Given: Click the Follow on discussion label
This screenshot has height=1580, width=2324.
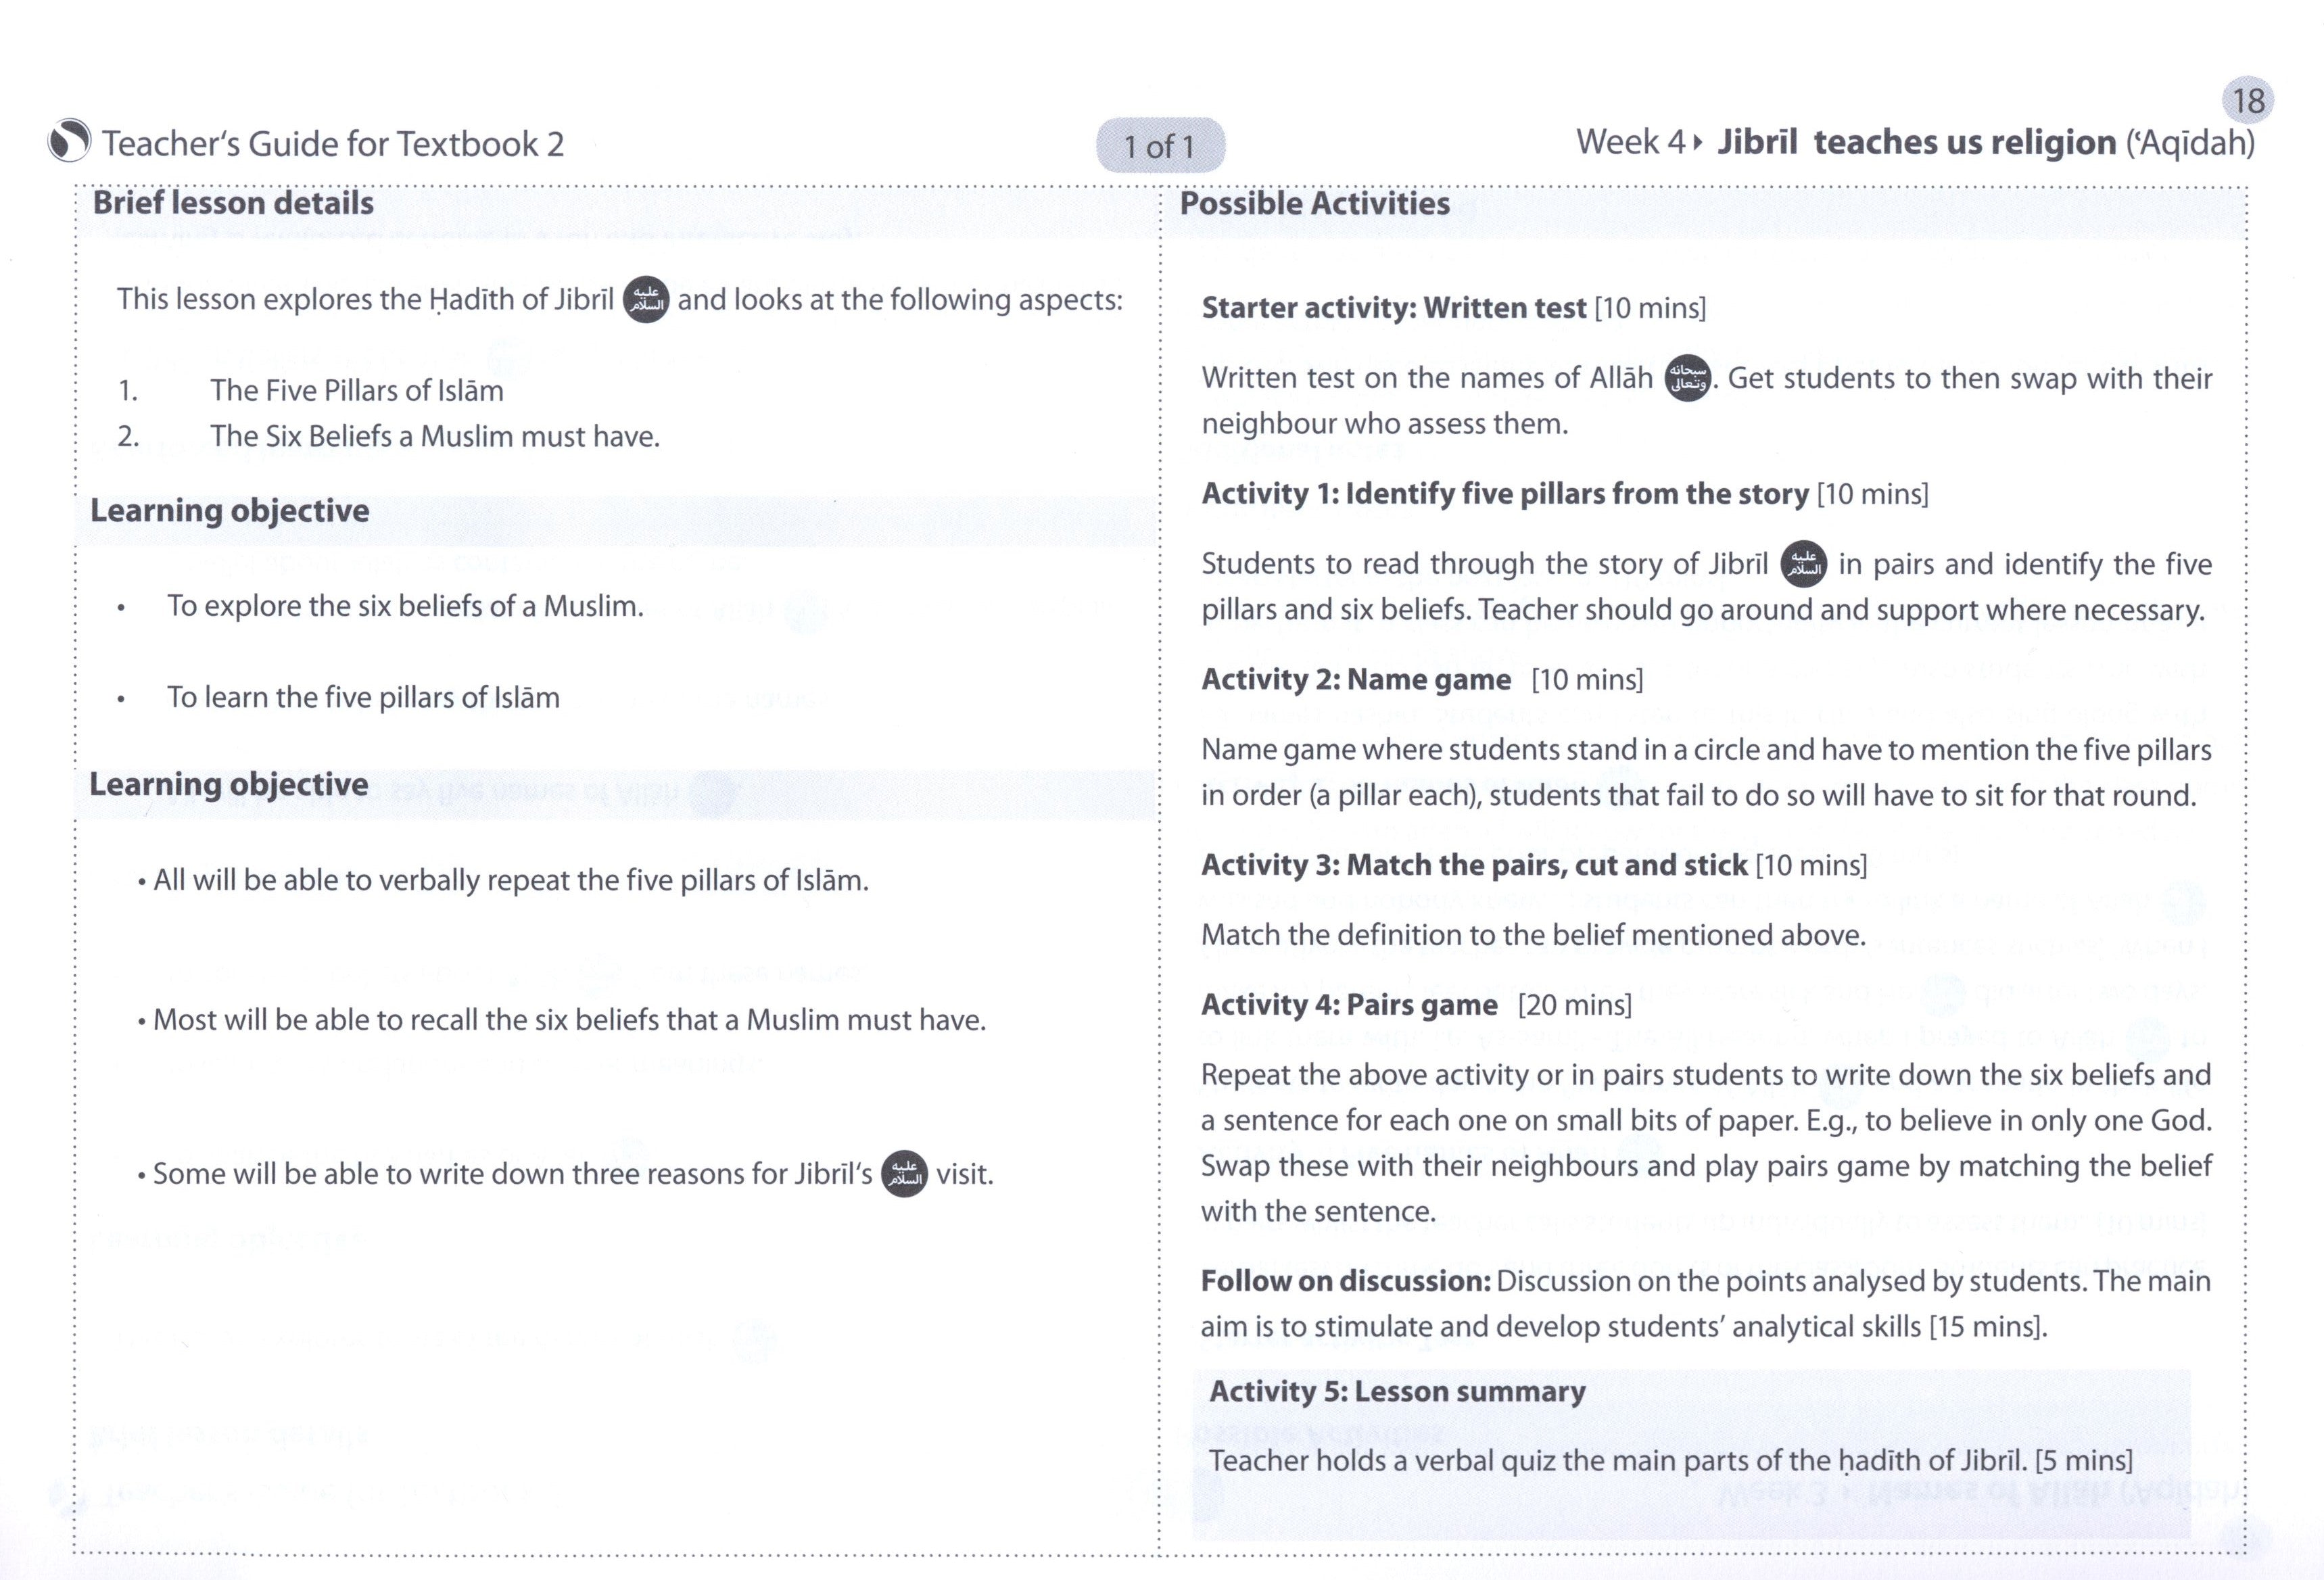Looking at the screenshot, I should point(1346,1281).
